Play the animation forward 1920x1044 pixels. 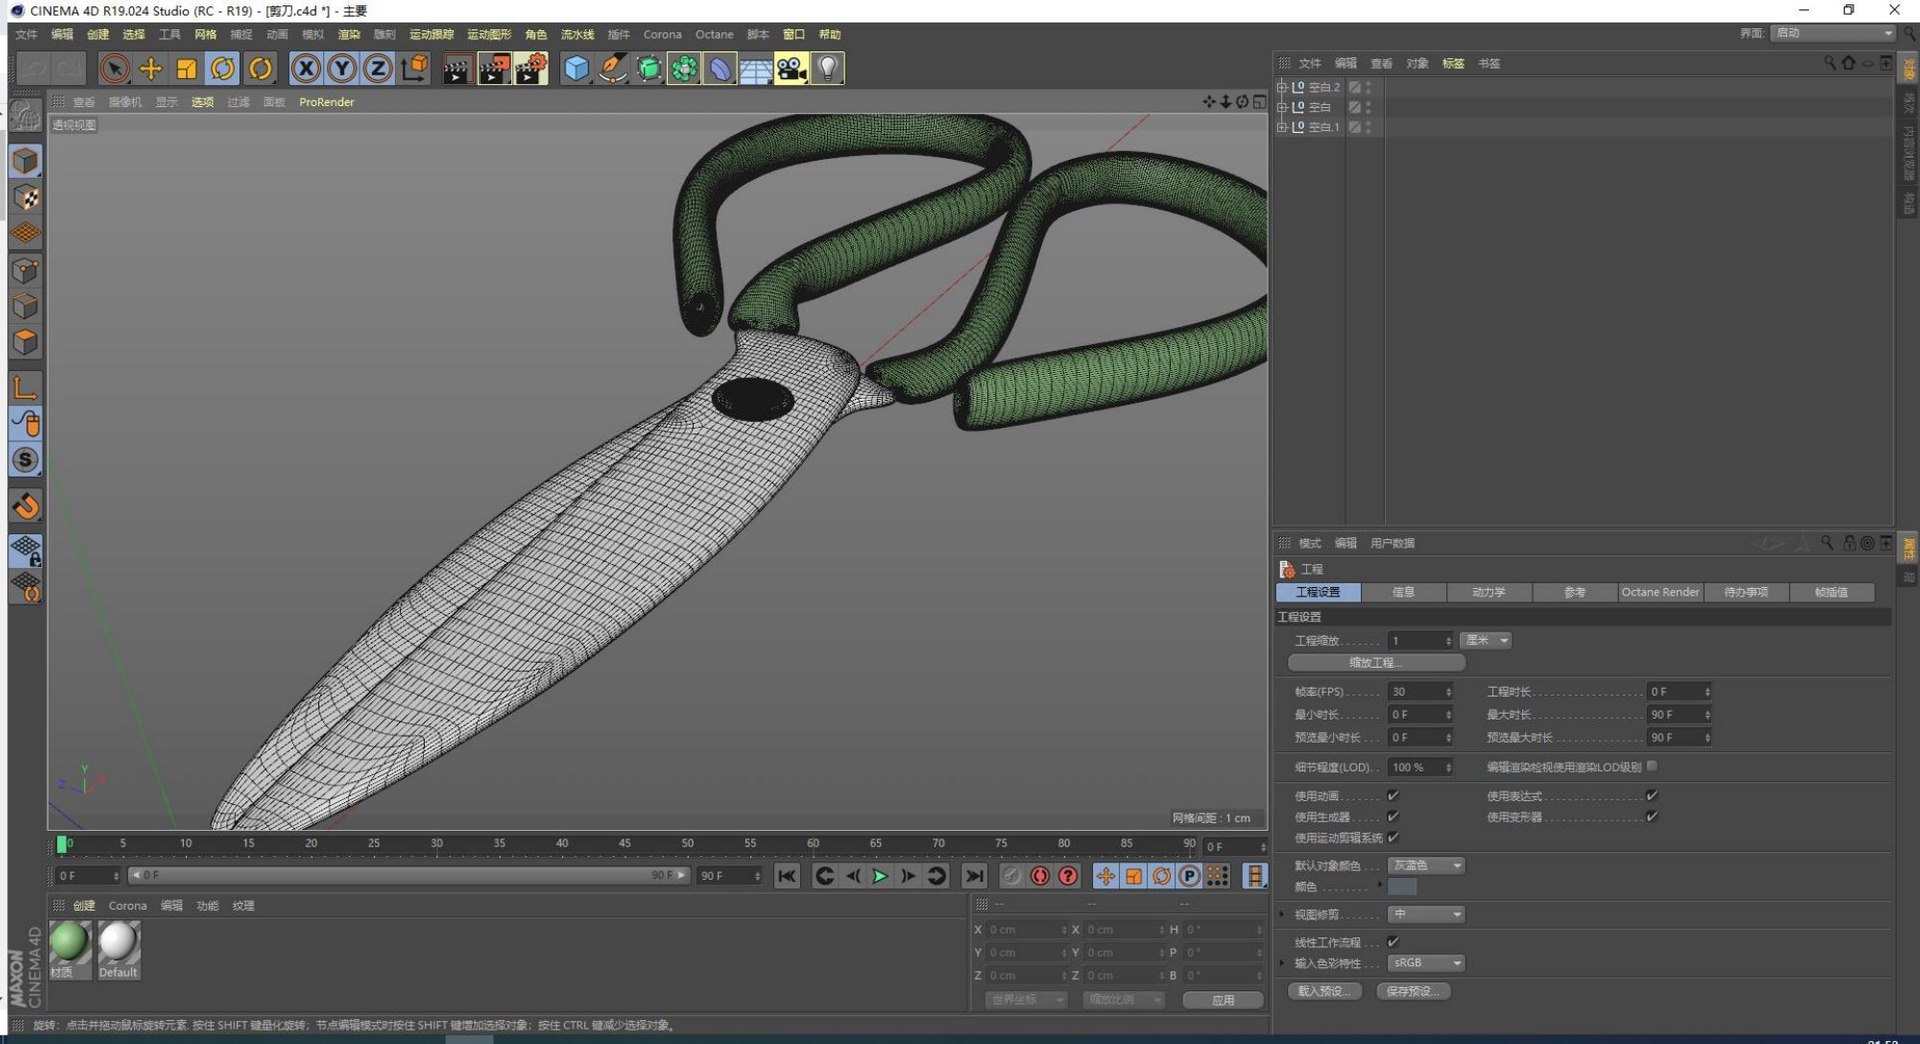880,876
